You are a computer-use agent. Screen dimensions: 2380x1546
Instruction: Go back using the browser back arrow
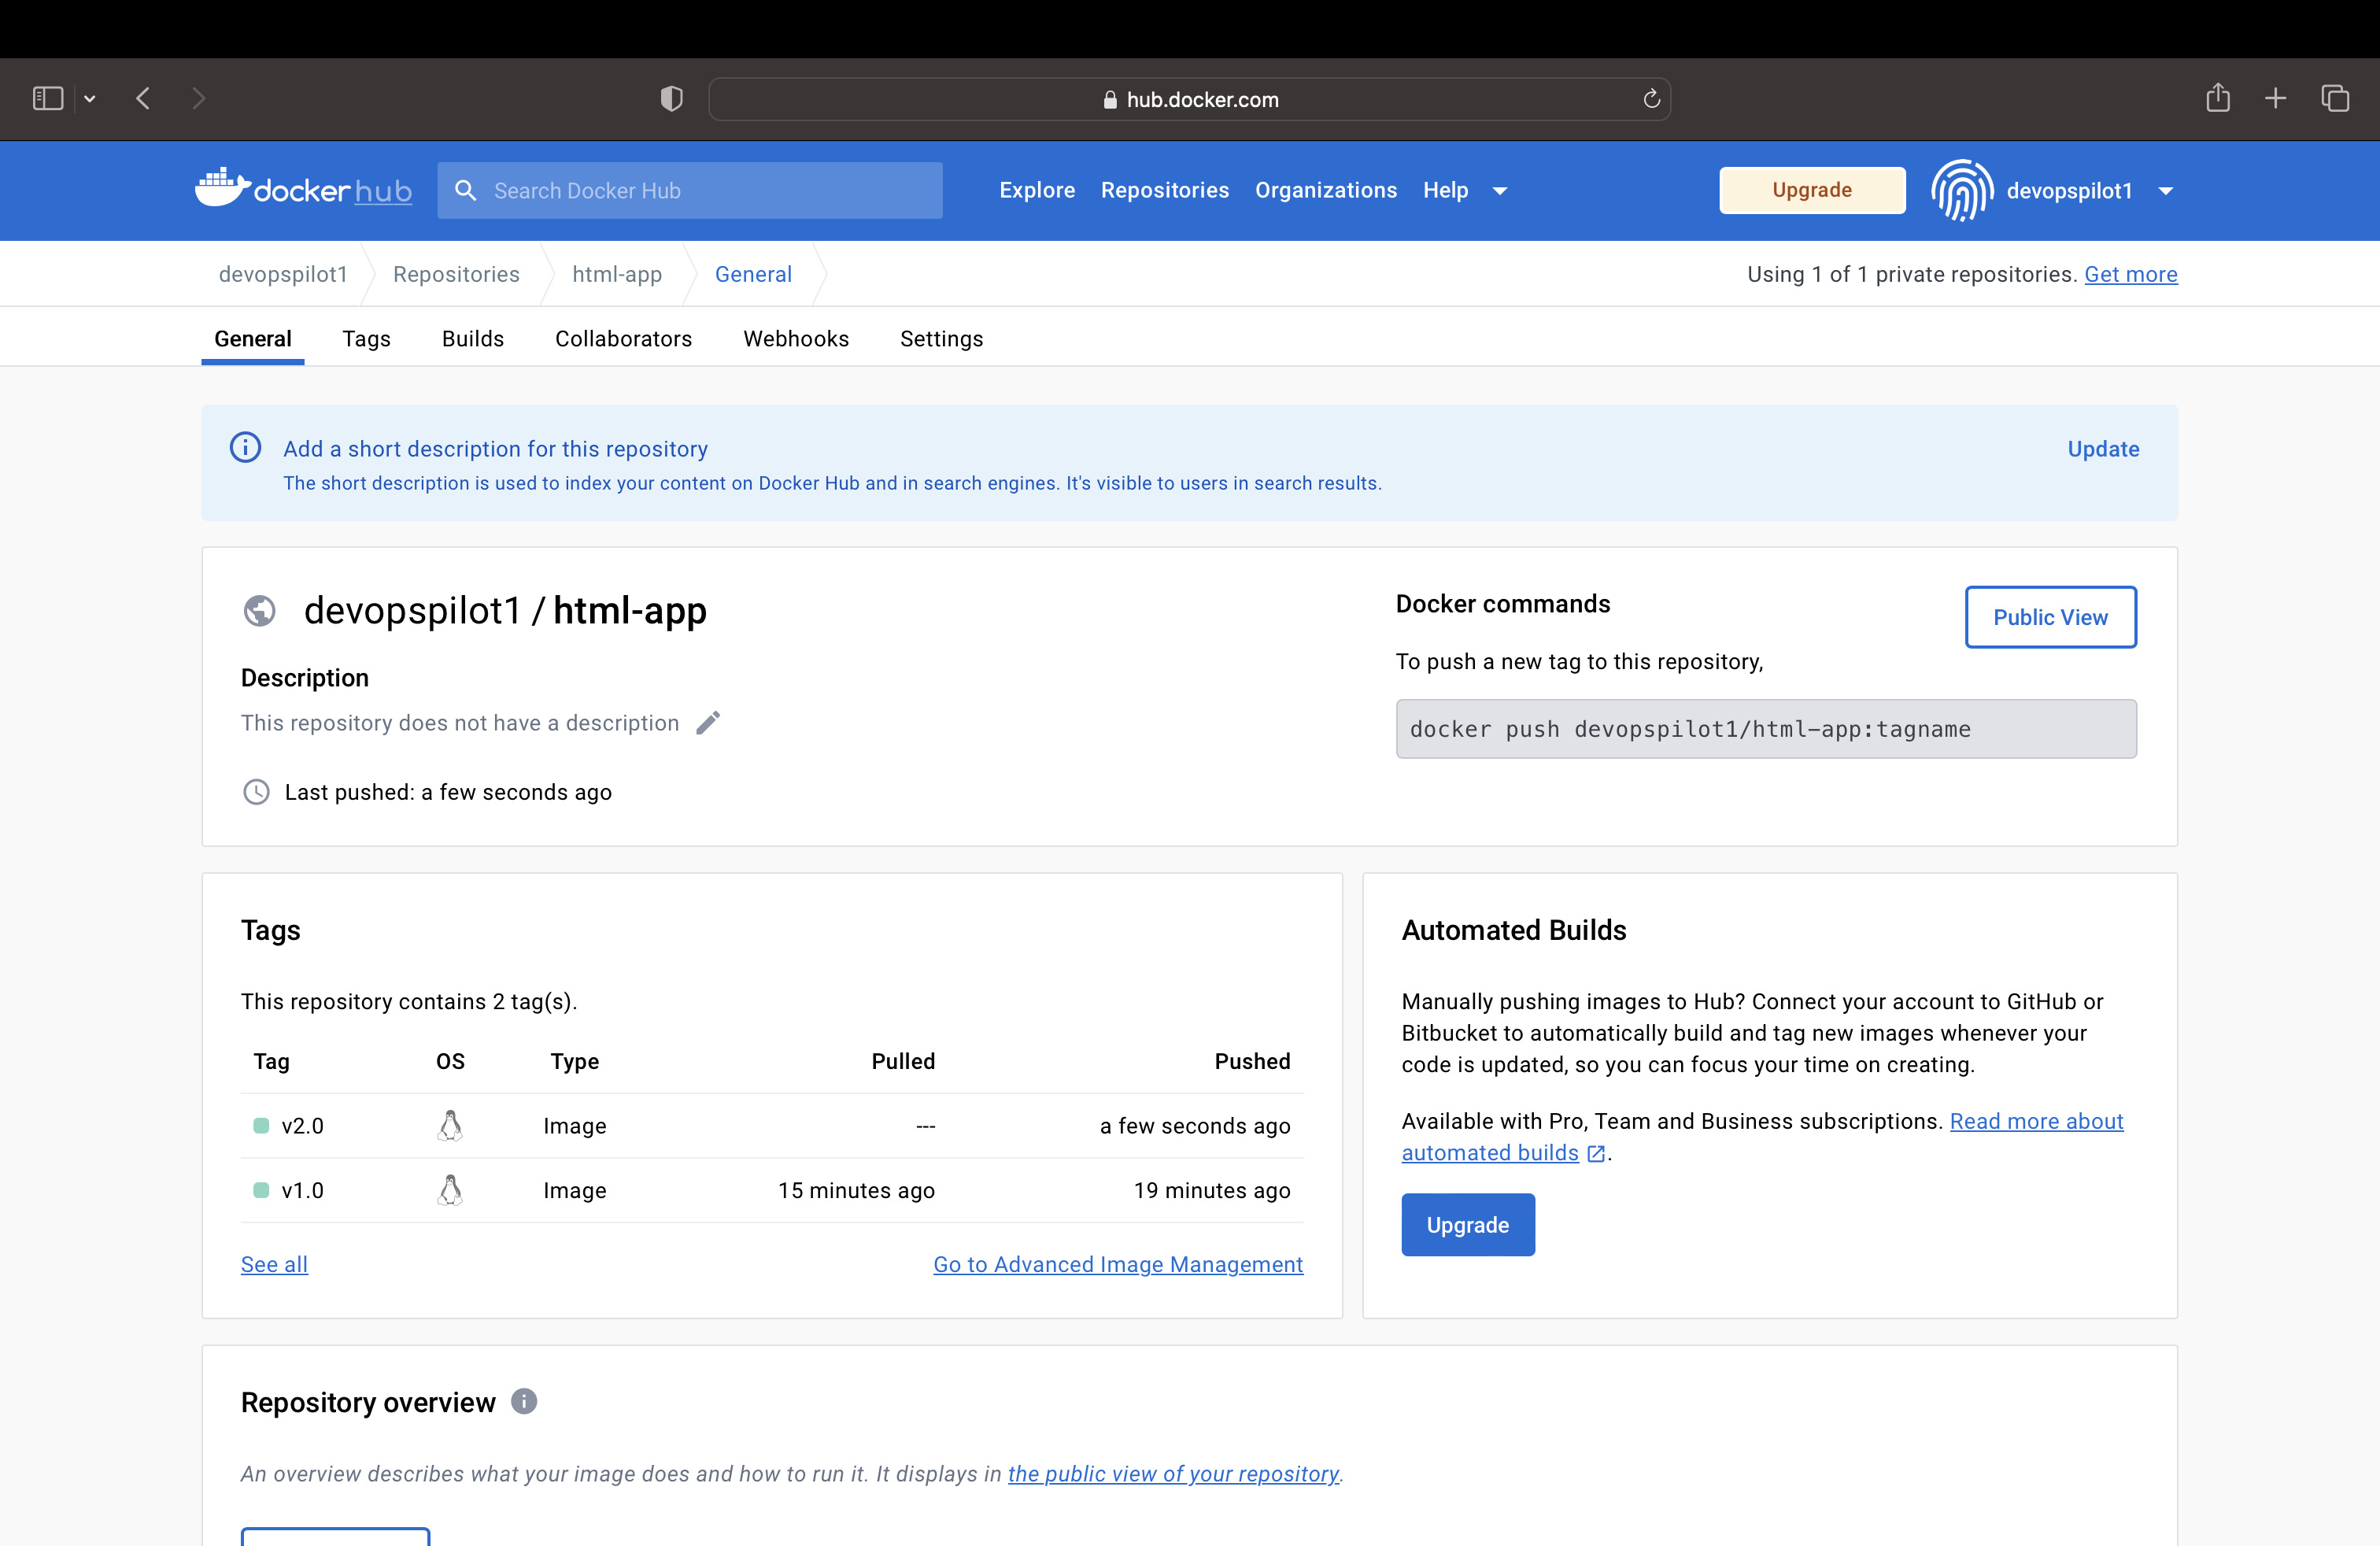pos(143,98)
